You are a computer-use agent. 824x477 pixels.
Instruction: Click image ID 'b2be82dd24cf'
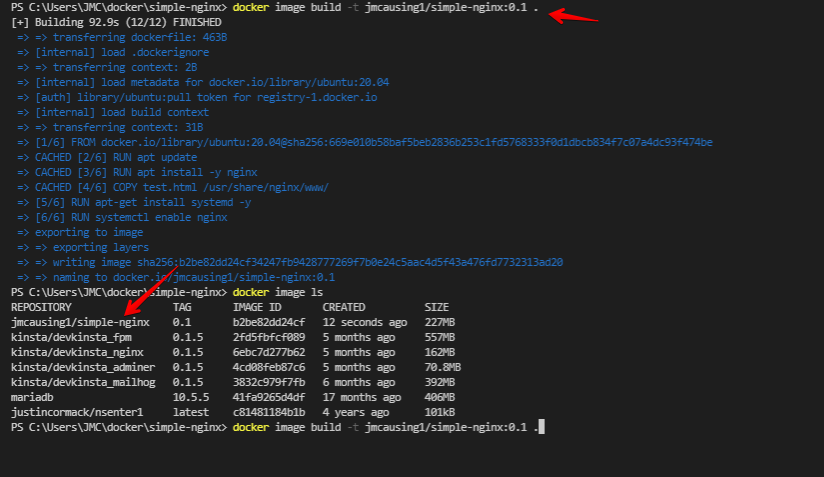269,322
